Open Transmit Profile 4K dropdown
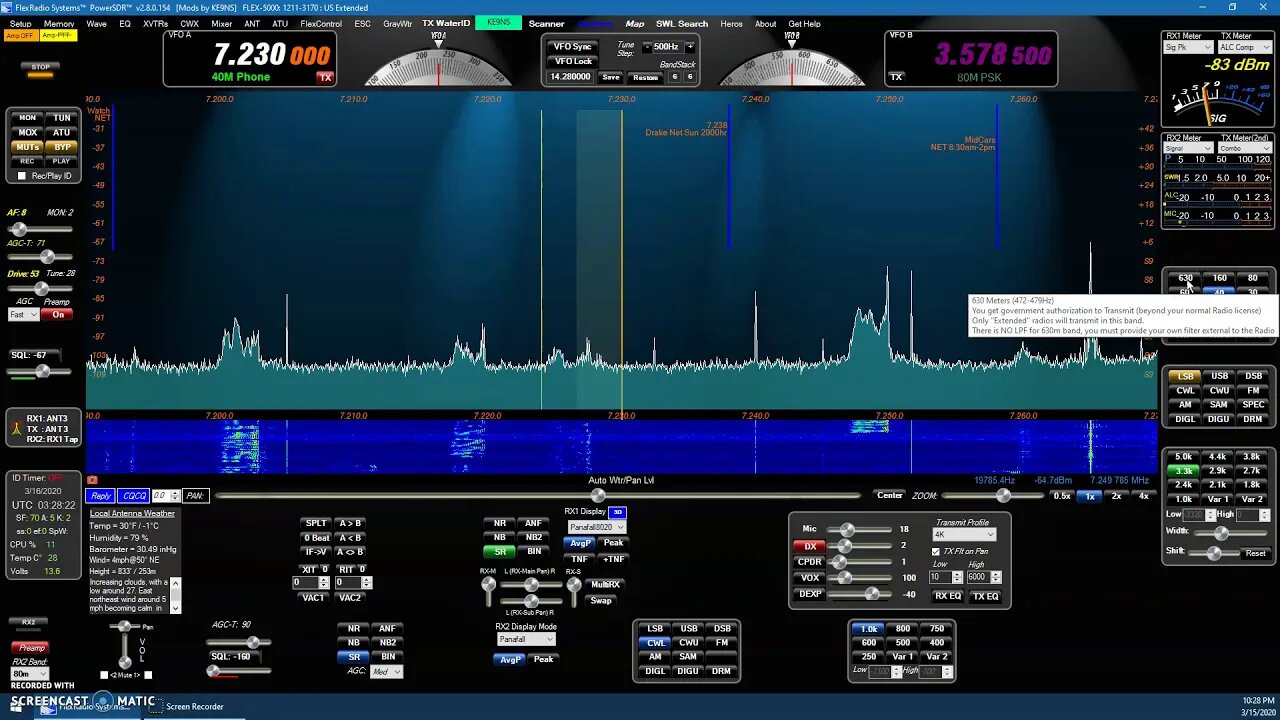This screenshot has height=720, width=1280. coord(964,535)
